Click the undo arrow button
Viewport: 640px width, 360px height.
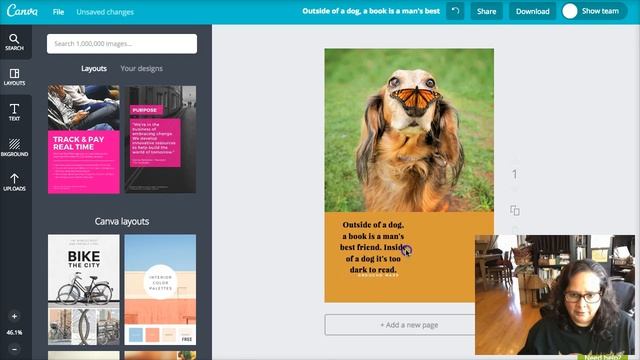[455, 11]
